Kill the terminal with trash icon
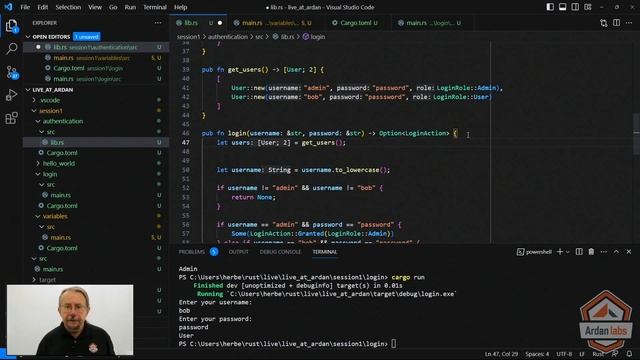 (x=591, y=252)
